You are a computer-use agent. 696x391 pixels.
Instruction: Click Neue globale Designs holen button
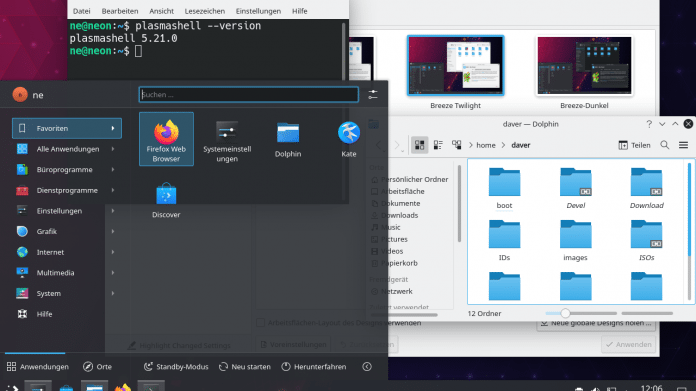(x=596, y=324)
